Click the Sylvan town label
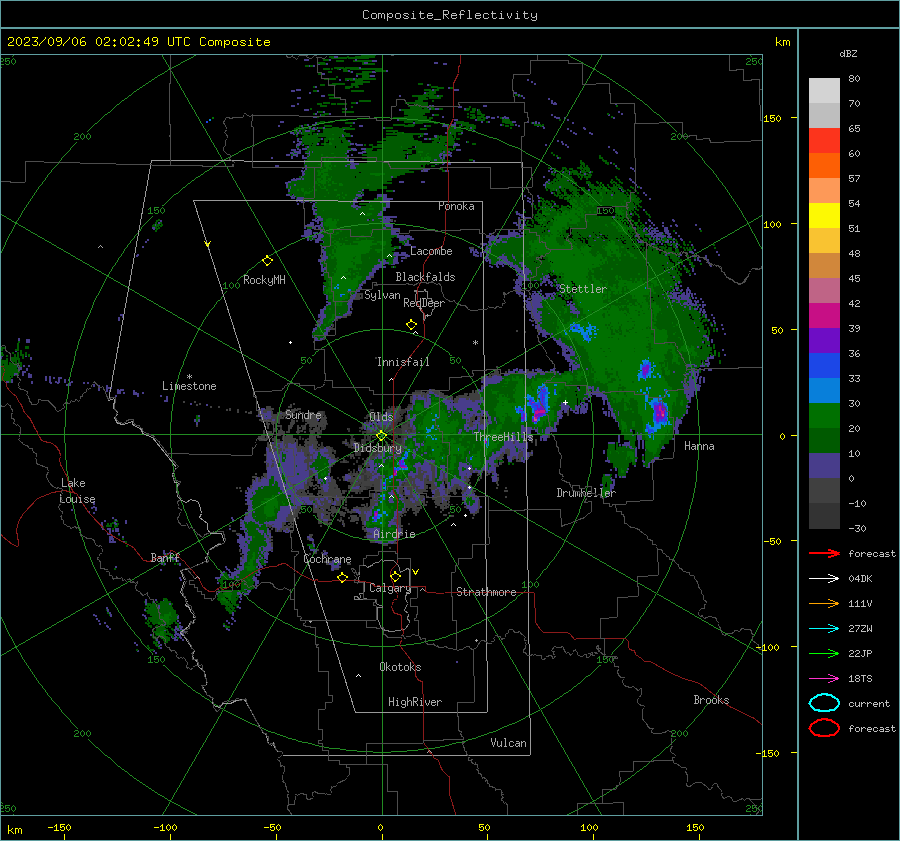 (382, 295)
